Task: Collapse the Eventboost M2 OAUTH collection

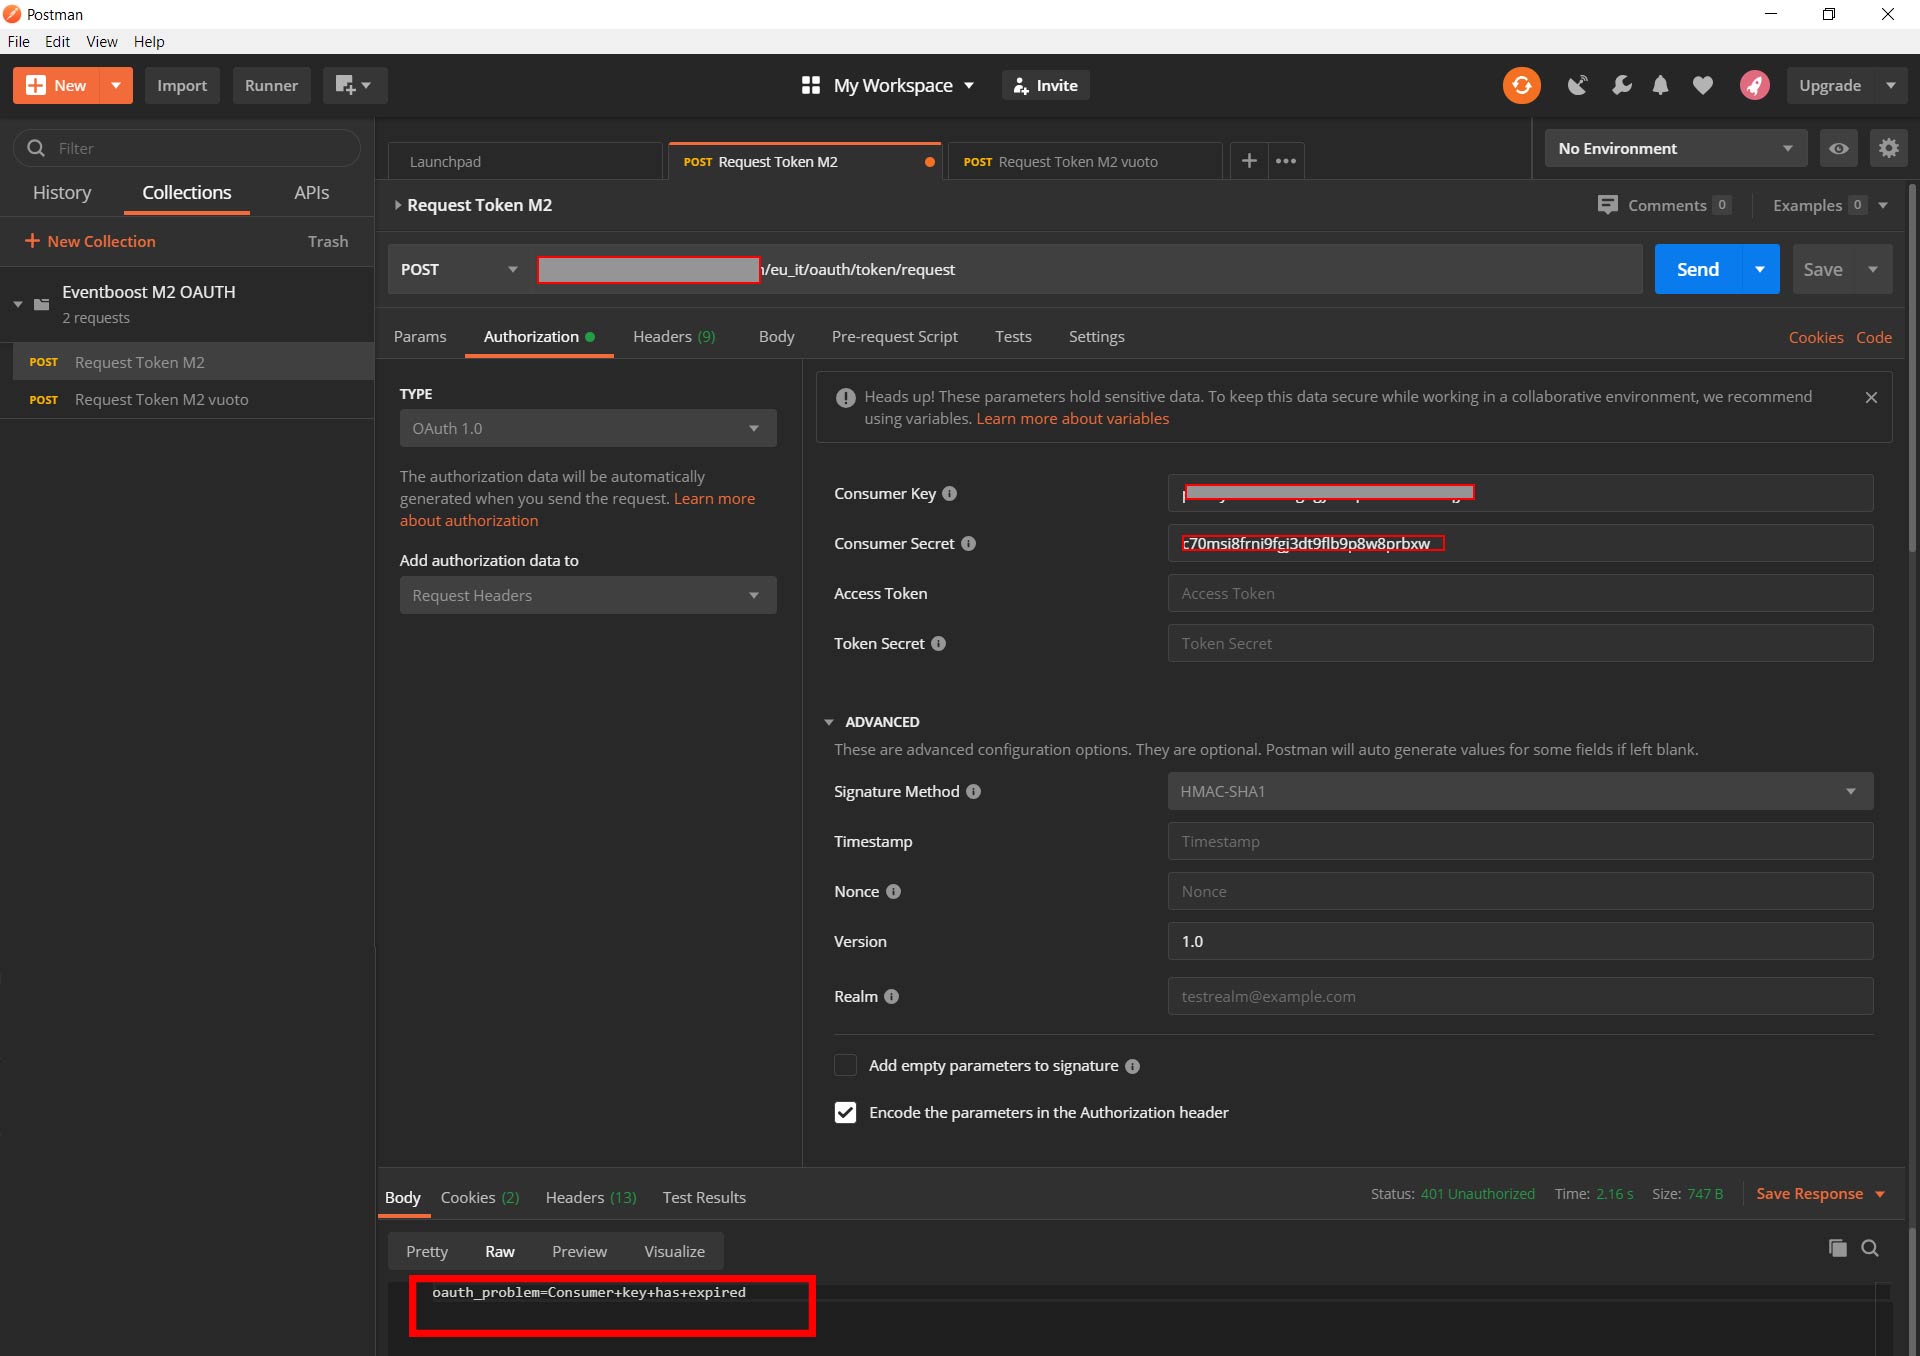Action: (16, 304)
